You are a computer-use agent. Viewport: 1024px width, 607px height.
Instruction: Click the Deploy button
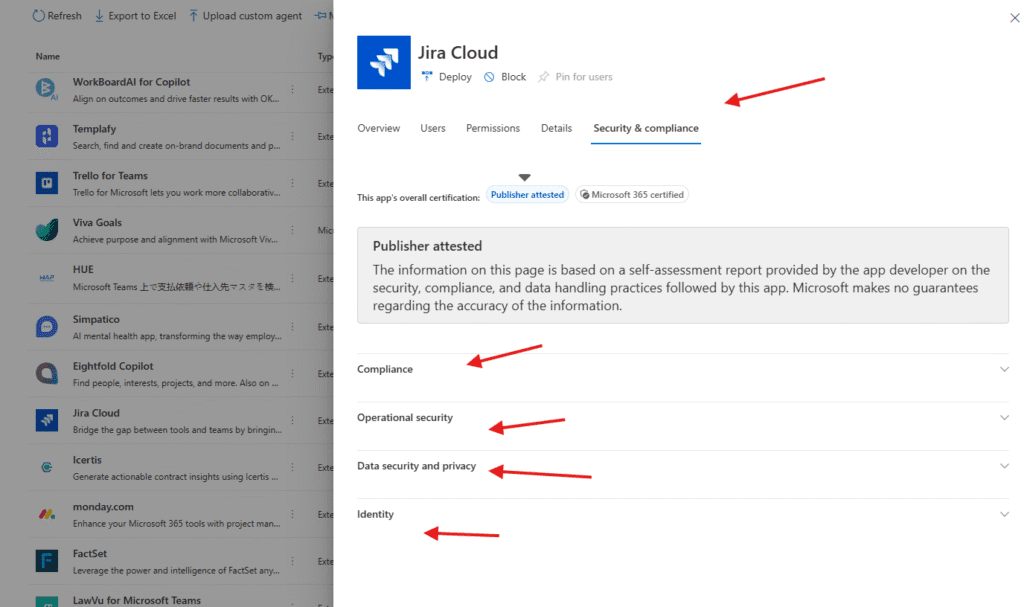[x=446, y=77]
